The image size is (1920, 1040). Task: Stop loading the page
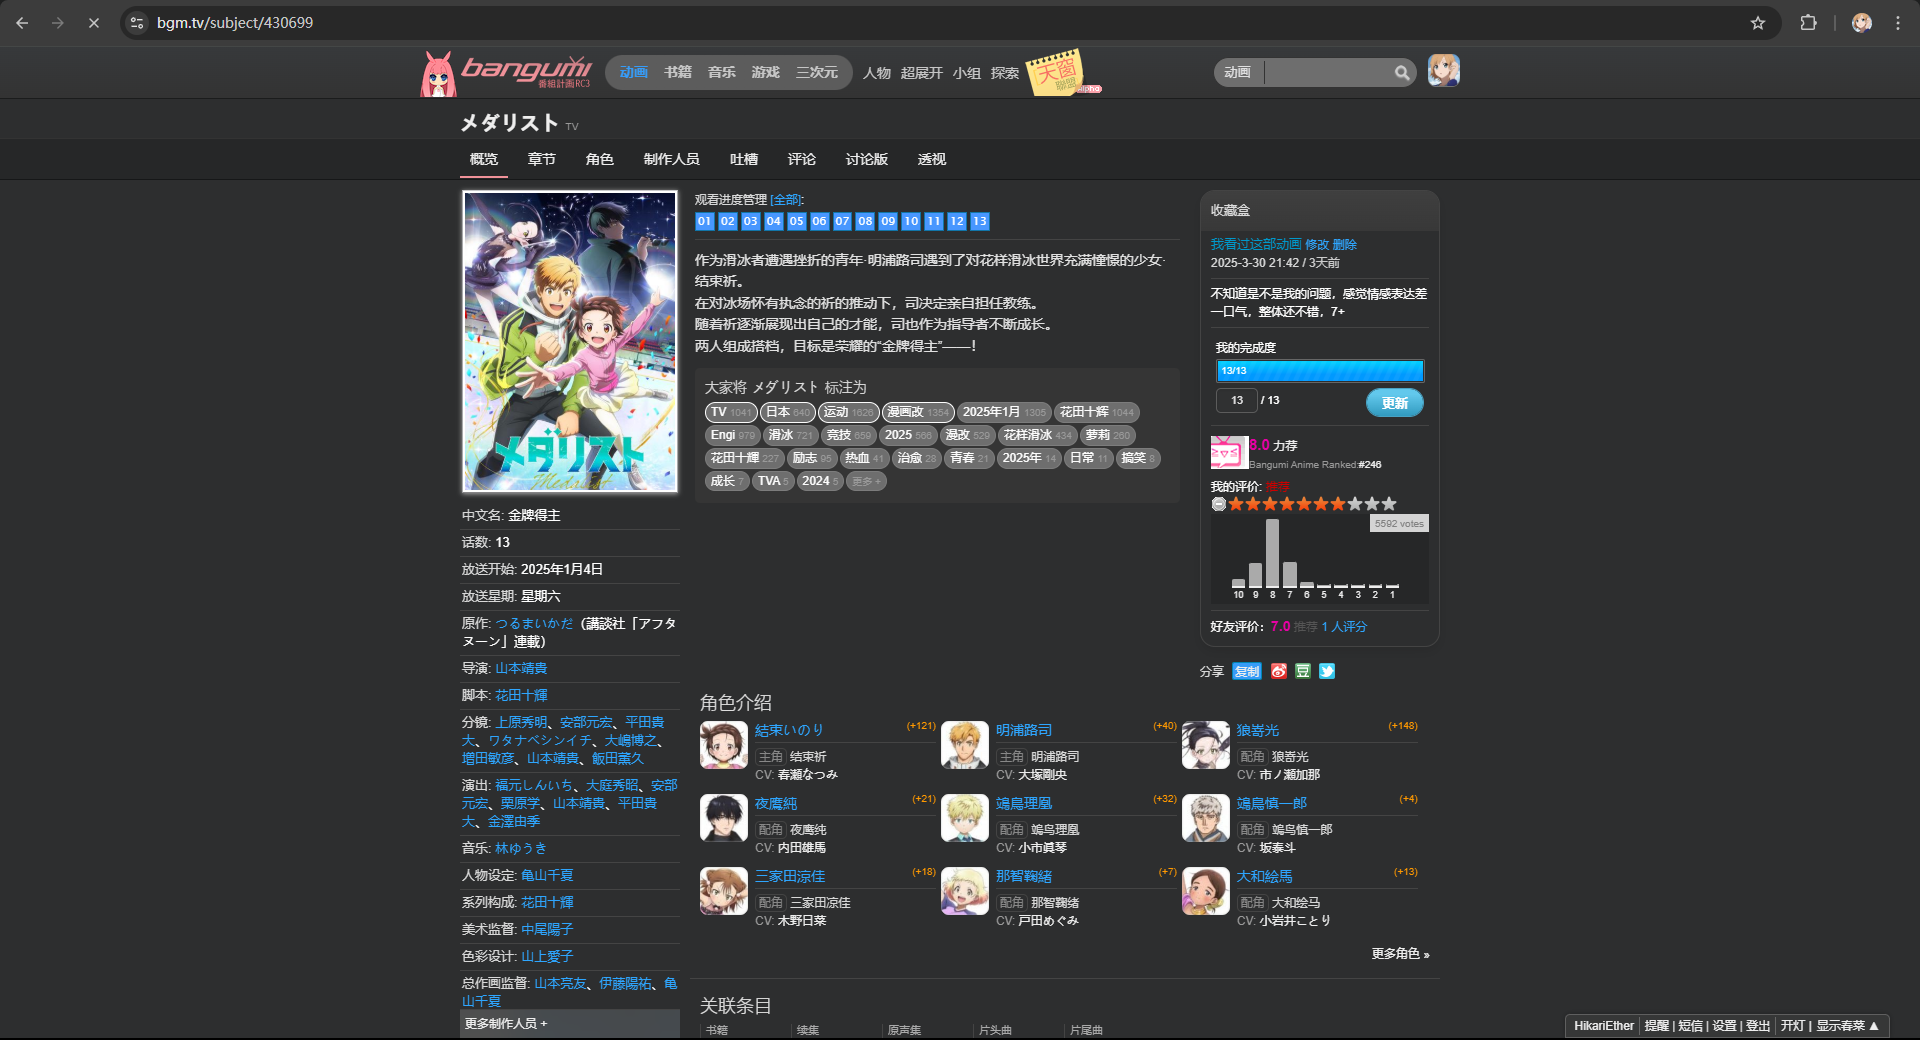coord(94,22)
